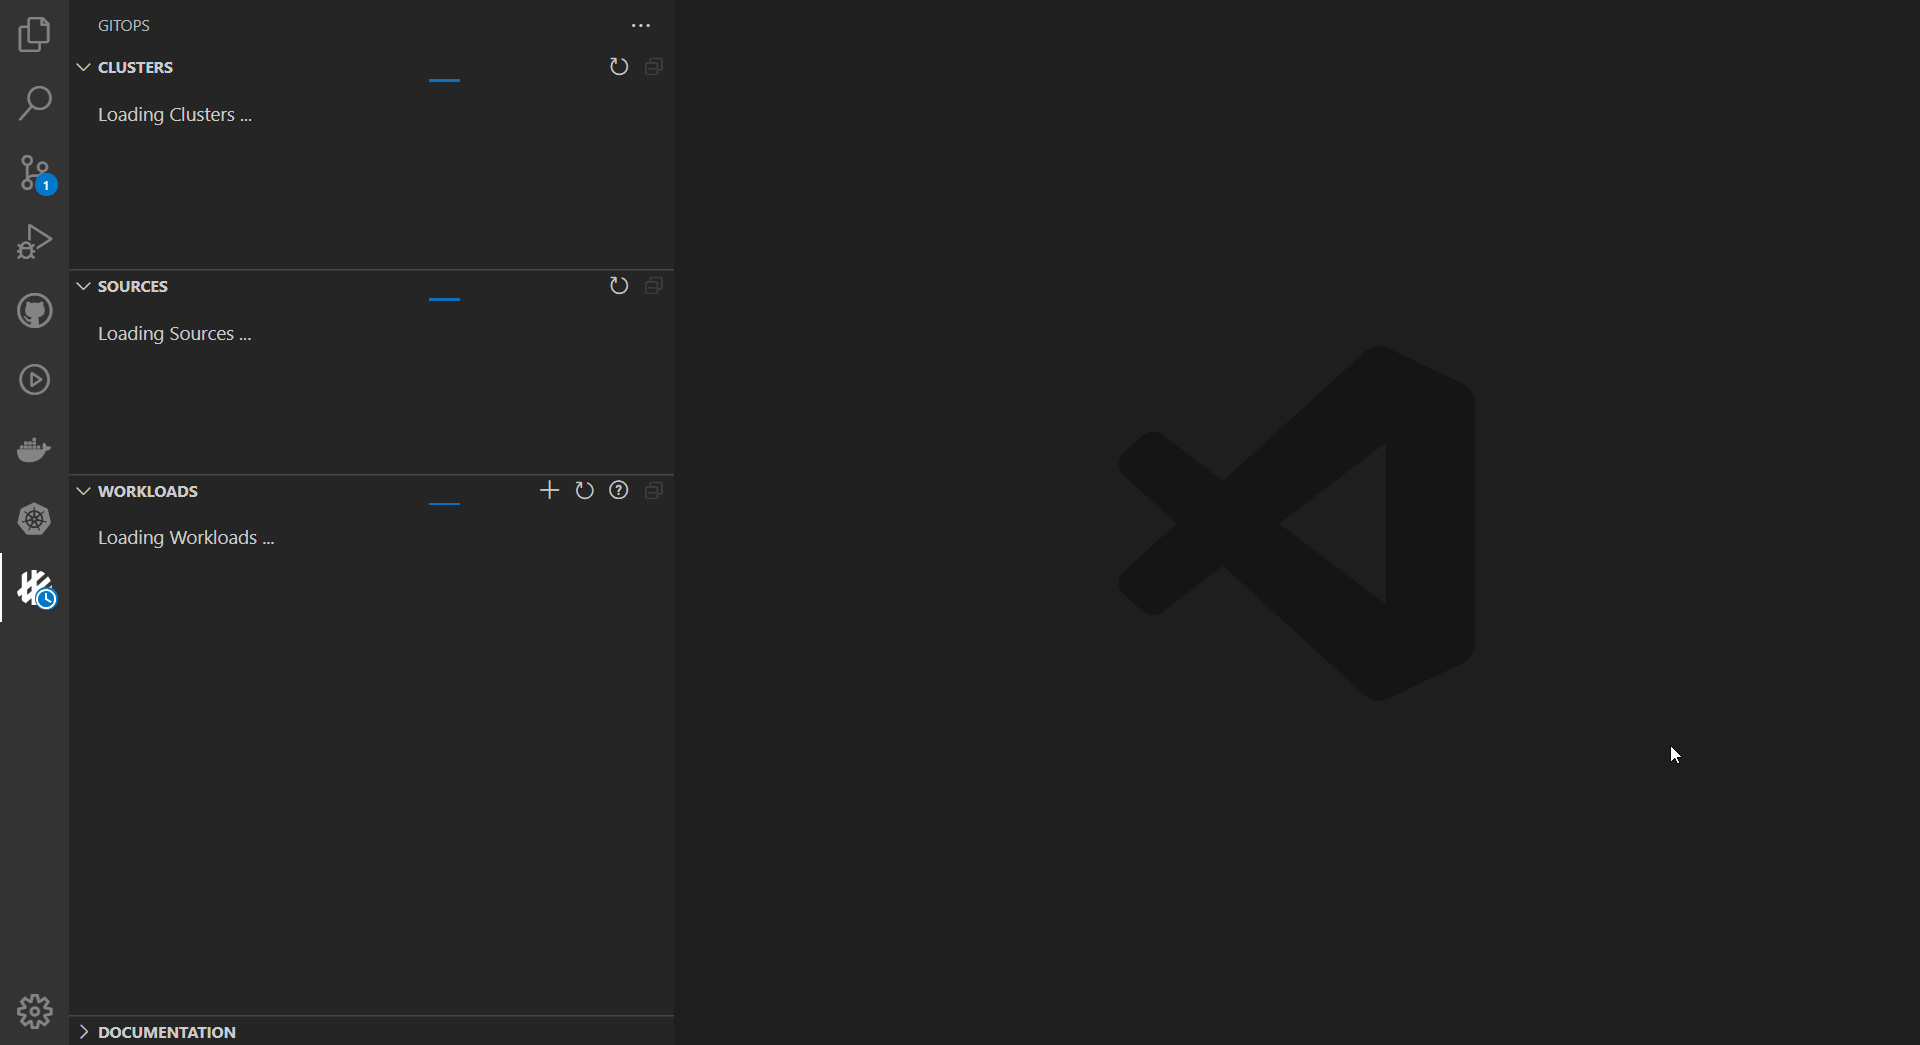The image size is (1920, 1045).
Task: Open the GitHub Actions play-circle view
Action: [x=34, y=380]
